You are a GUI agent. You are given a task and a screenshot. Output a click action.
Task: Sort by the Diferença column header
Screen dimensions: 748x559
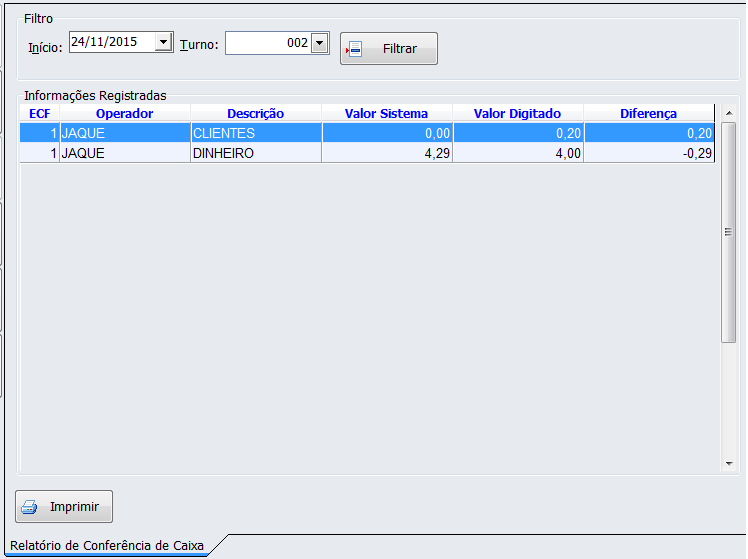[648, 114]
